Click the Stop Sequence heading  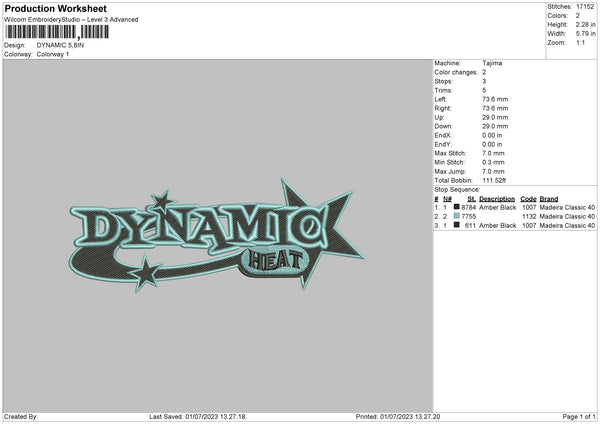pyautogui.click(x=457, y=188)
